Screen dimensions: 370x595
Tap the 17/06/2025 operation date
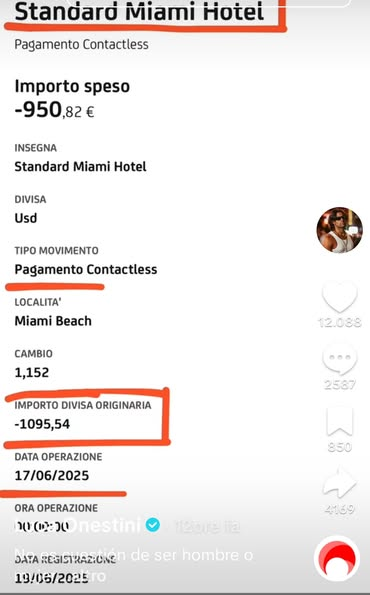tap(52, 475)
